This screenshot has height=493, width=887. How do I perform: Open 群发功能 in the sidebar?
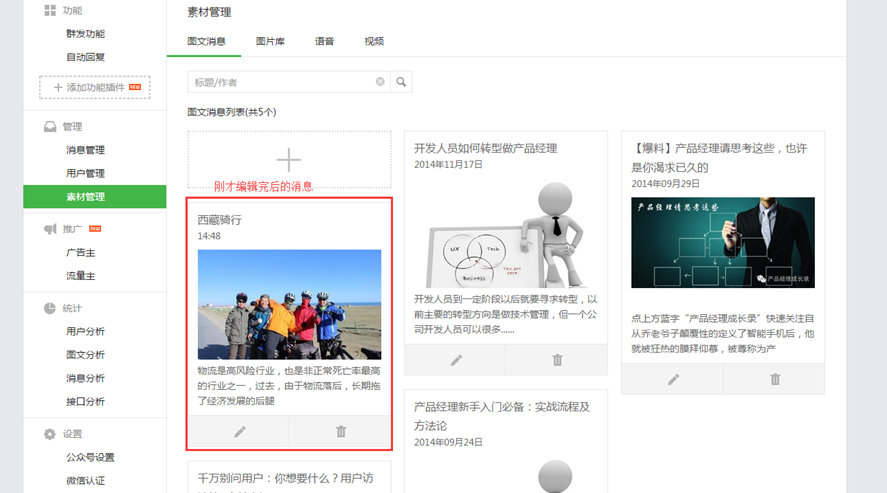[85, 34]
